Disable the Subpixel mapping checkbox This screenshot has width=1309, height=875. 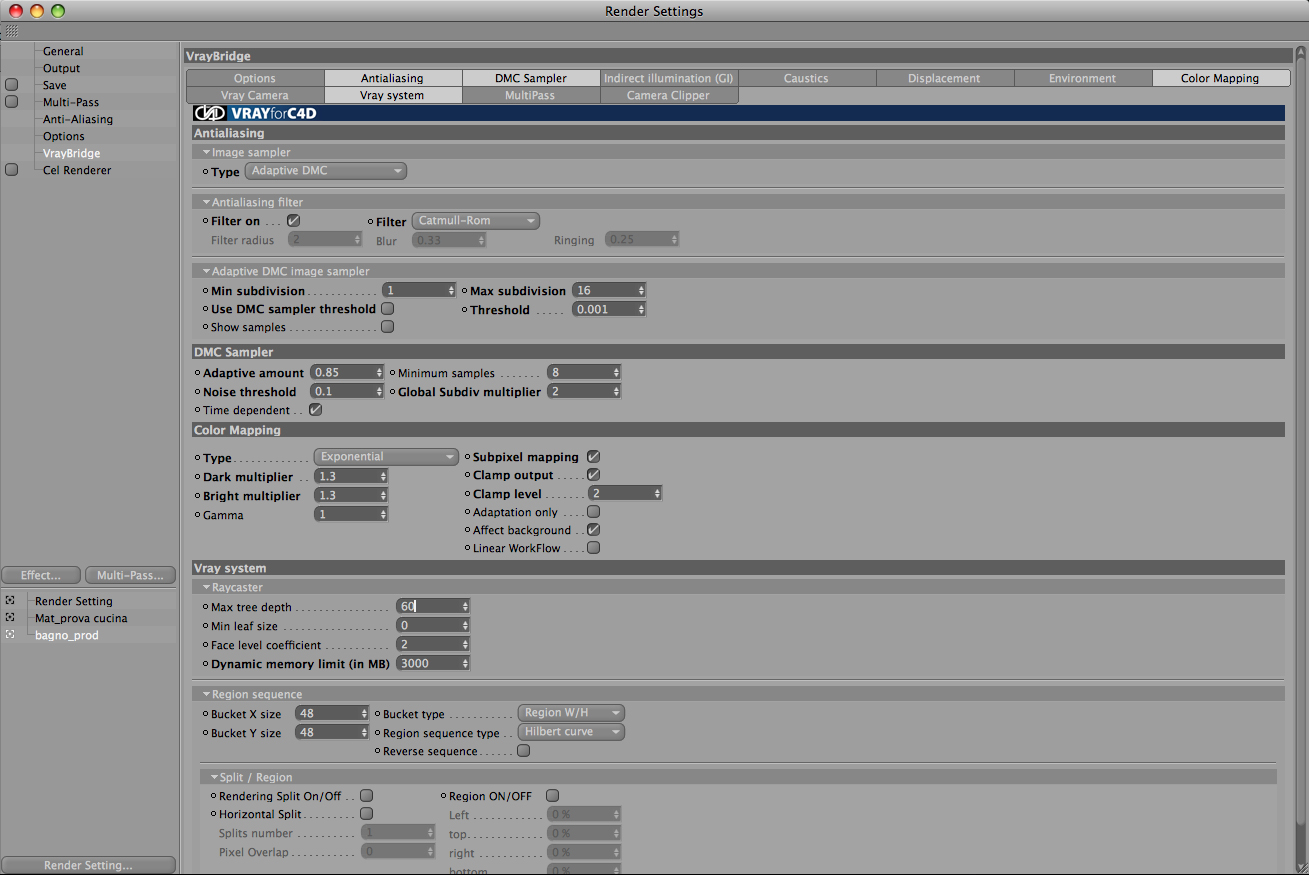(593, 456)
